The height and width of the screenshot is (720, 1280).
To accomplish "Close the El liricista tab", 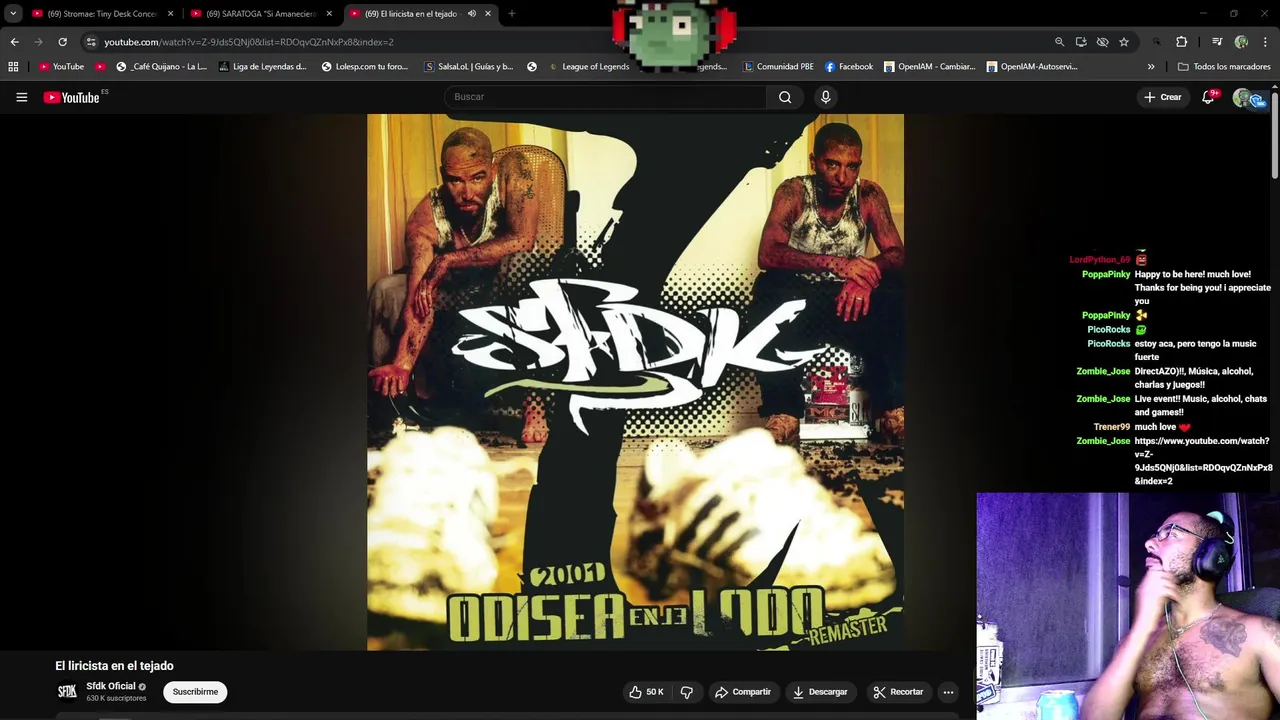I will [x=488, y=14].
